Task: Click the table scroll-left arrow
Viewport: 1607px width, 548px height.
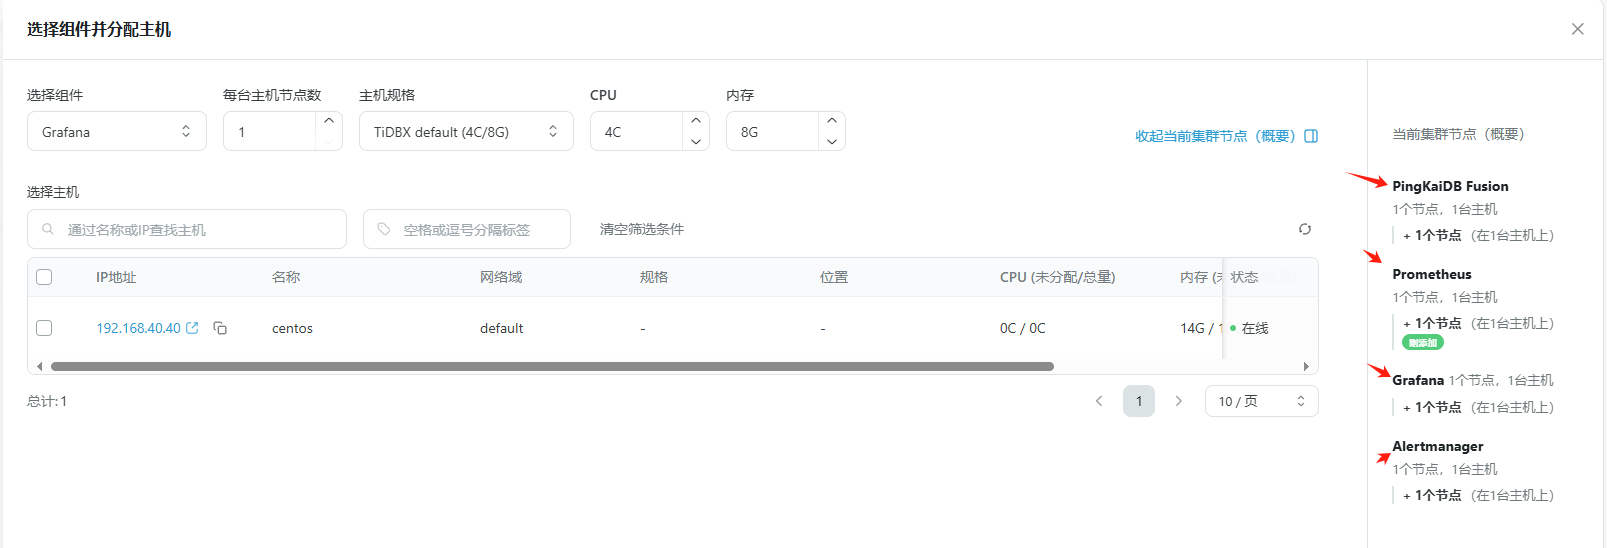Action: [39, 366]
